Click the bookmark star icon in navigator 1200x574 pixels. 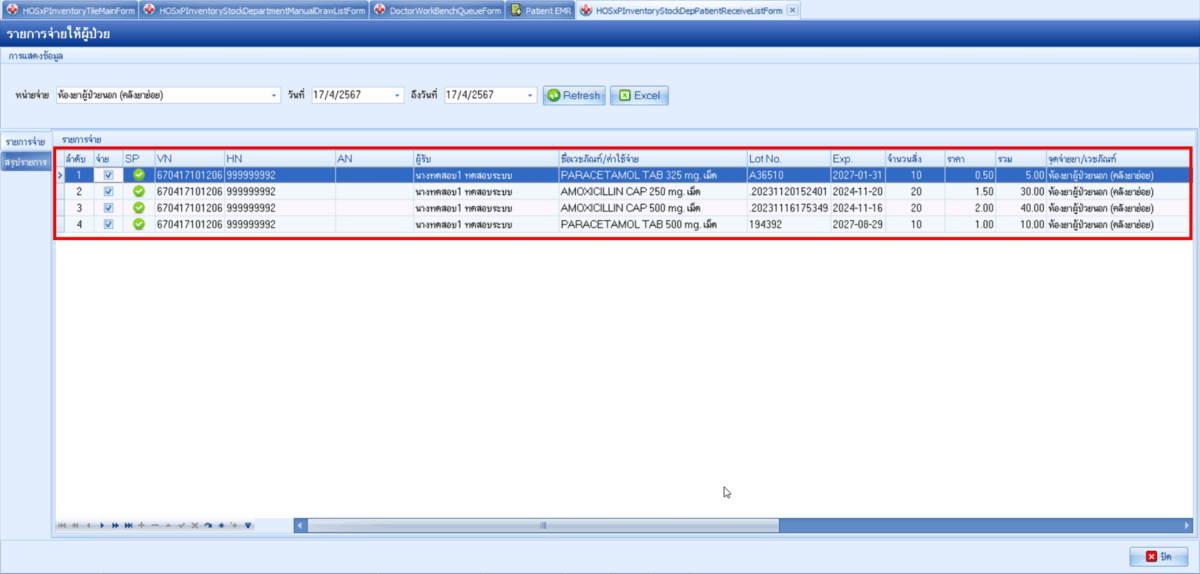point(220,525)
